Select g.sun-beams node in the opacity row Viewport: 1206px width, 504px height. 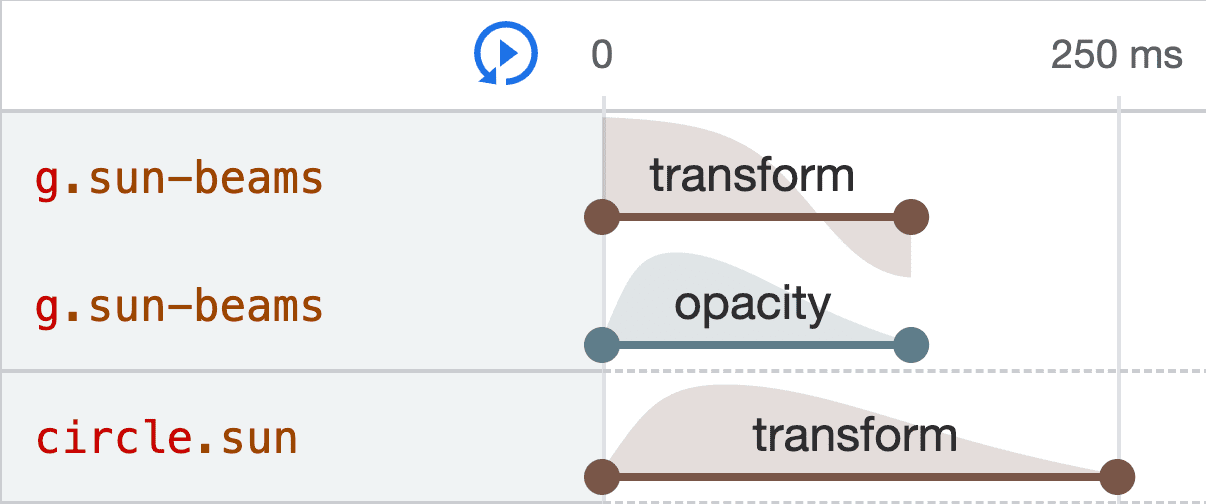pos(180,308)
